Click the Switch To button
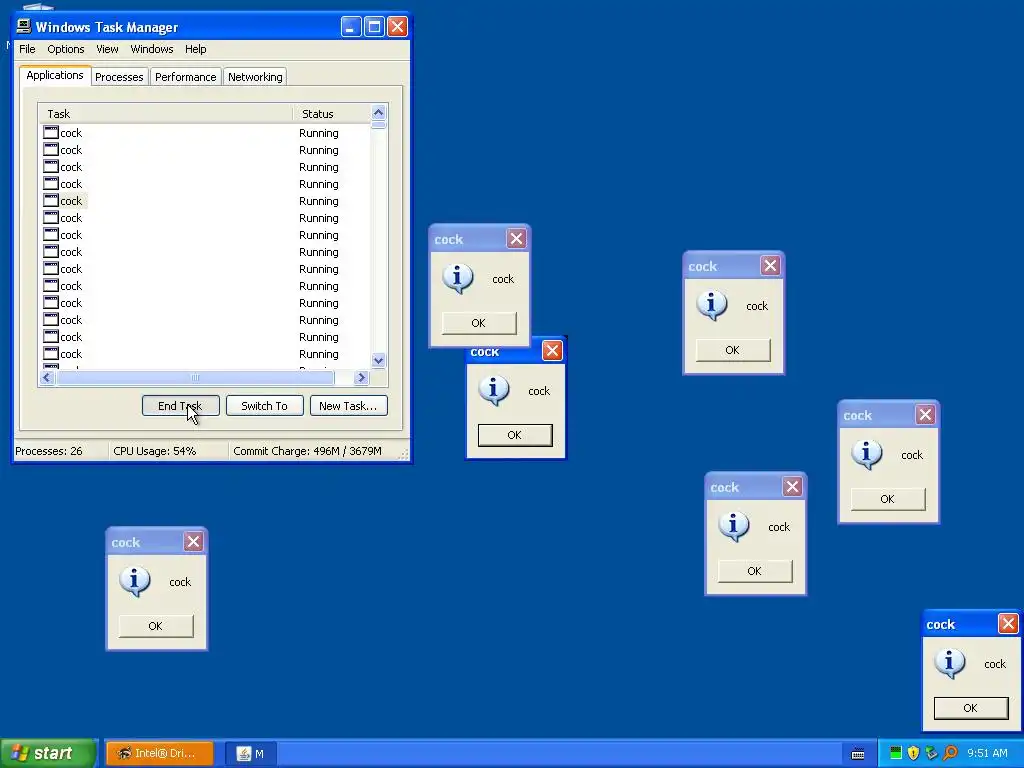This screenshot has height=768, width=1024. pyautogui.click(x=264, y=406)
